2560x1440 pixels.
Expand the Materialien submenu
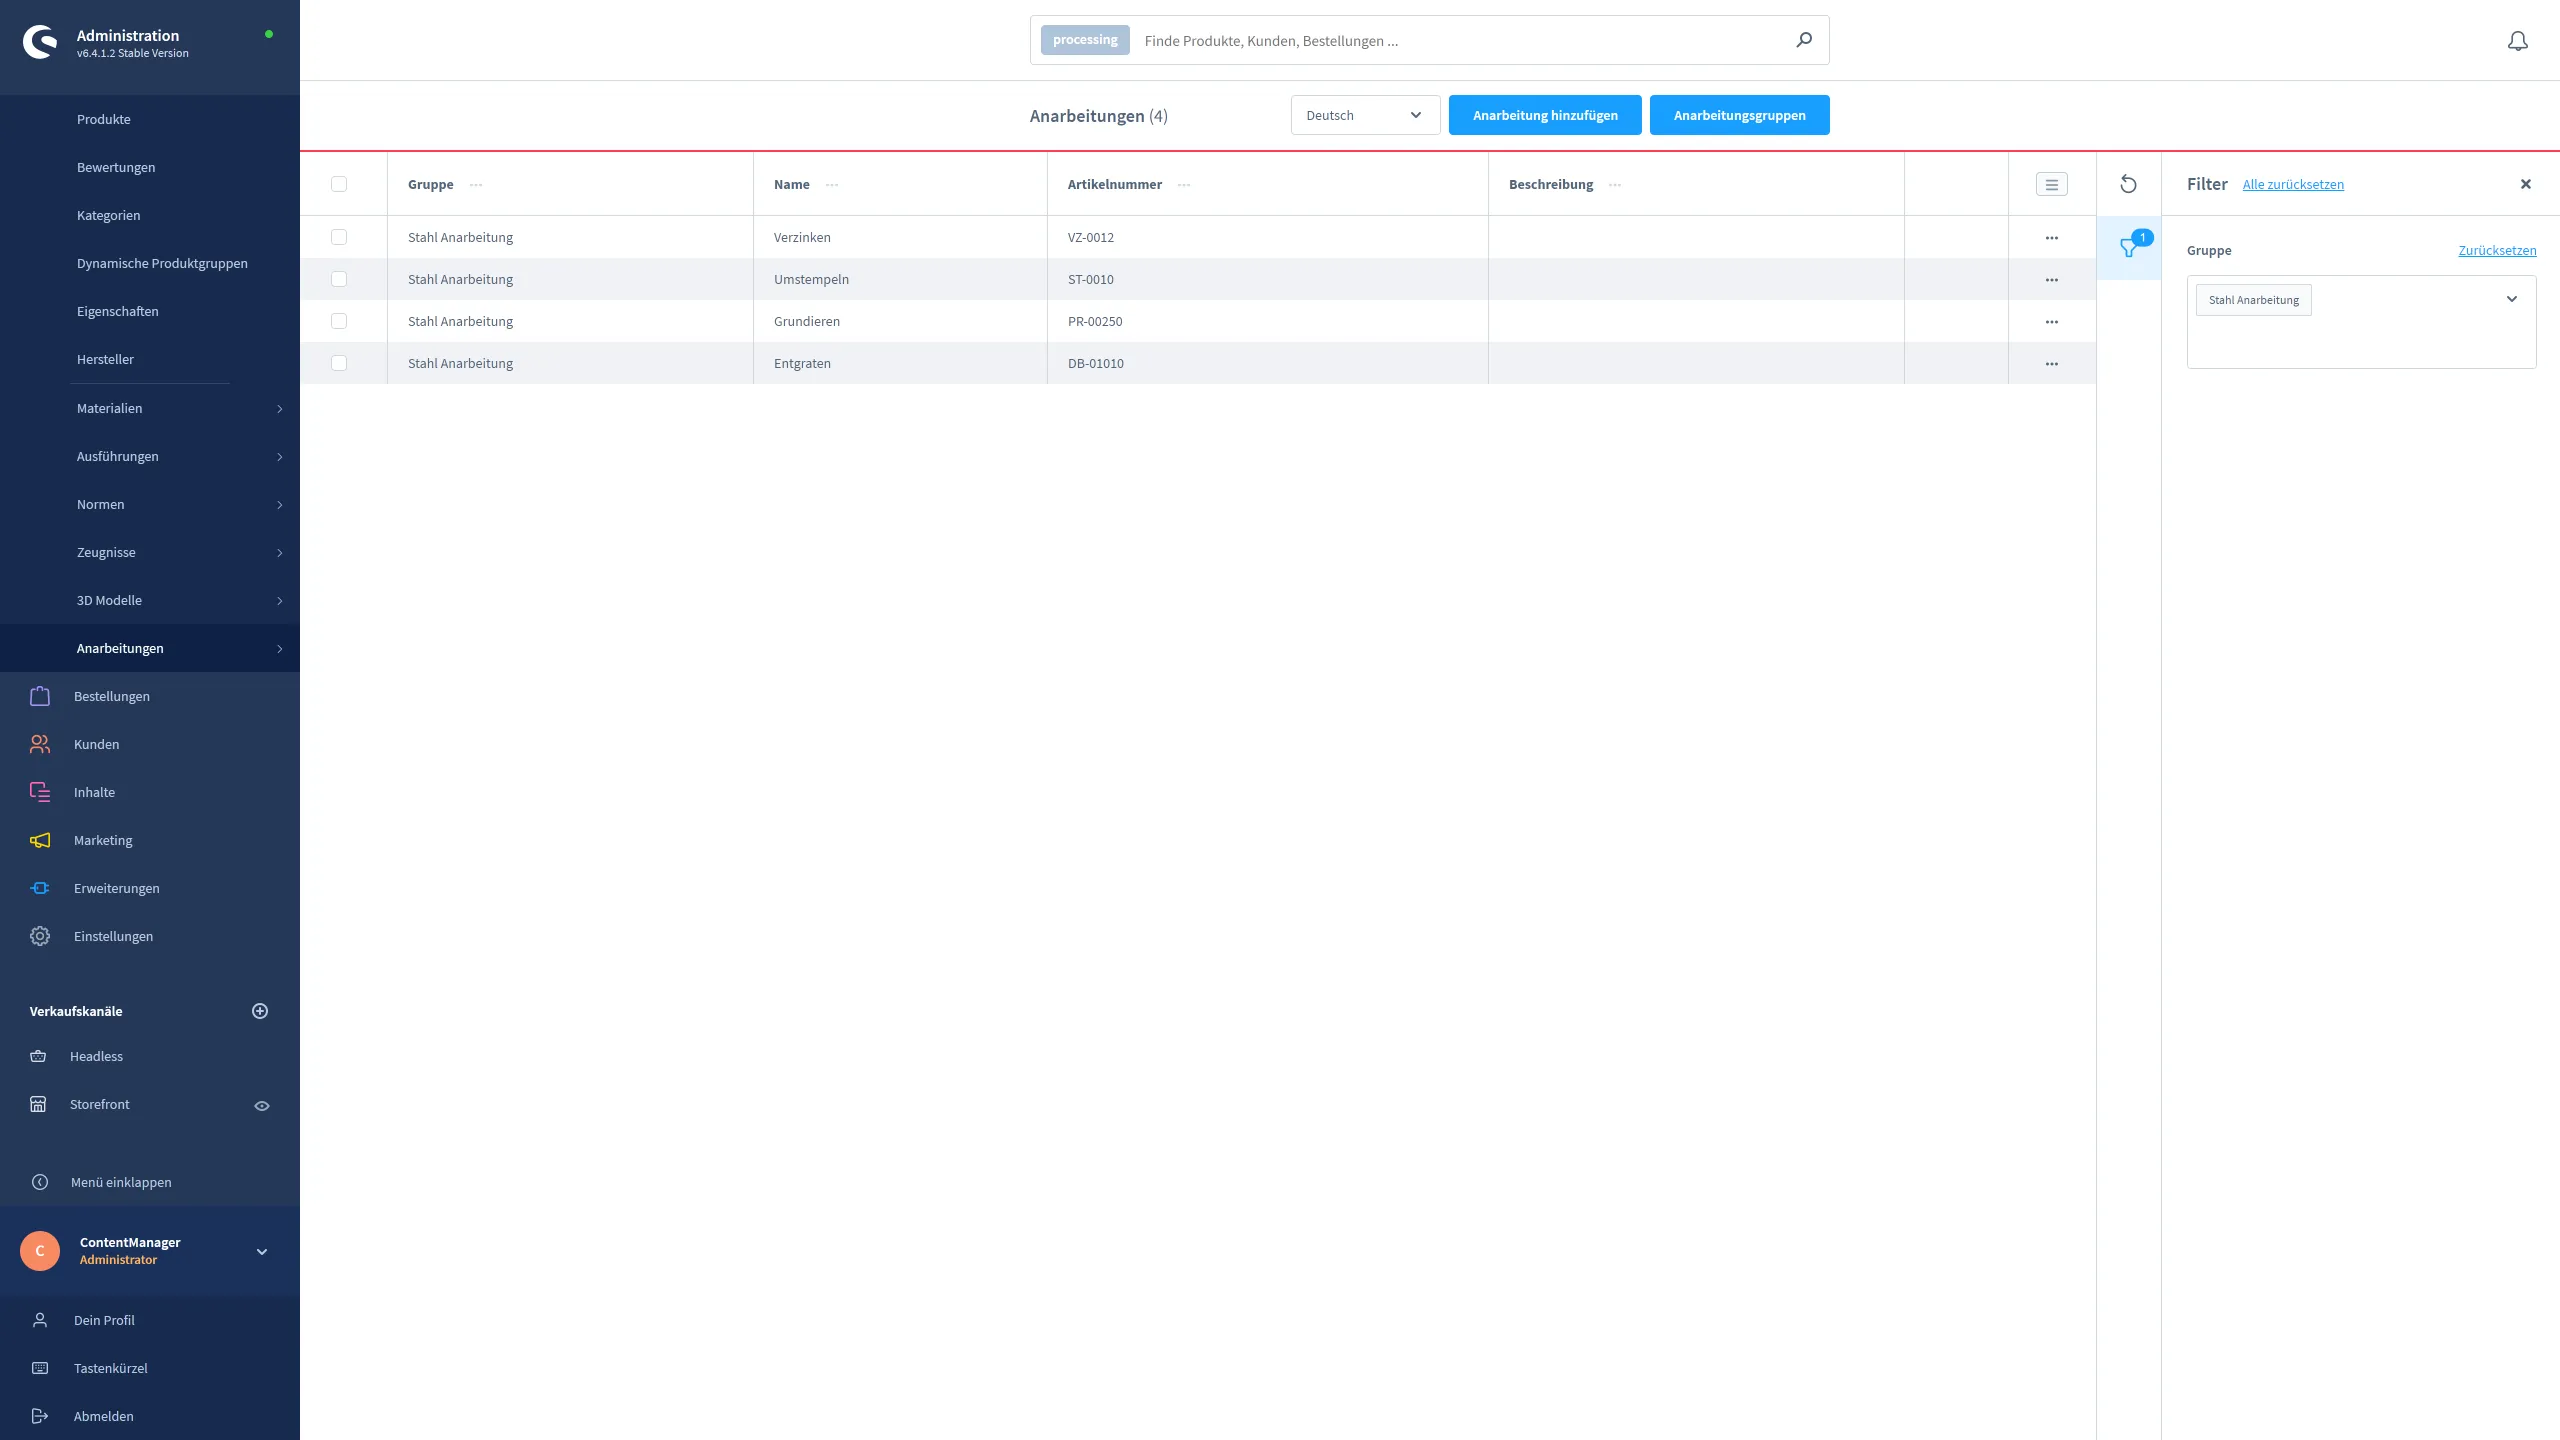[x=280, y=409]
